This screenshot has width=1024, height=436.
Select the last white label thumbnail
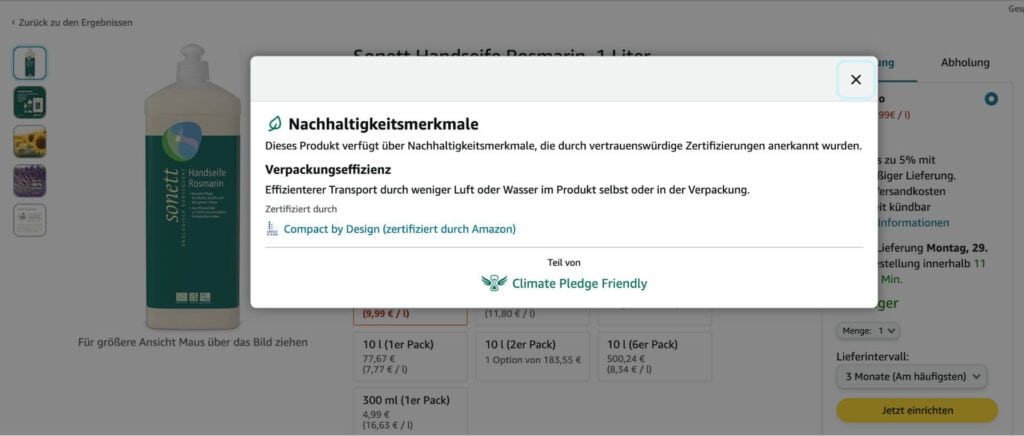pyautogui.click(x=30, y=220)
